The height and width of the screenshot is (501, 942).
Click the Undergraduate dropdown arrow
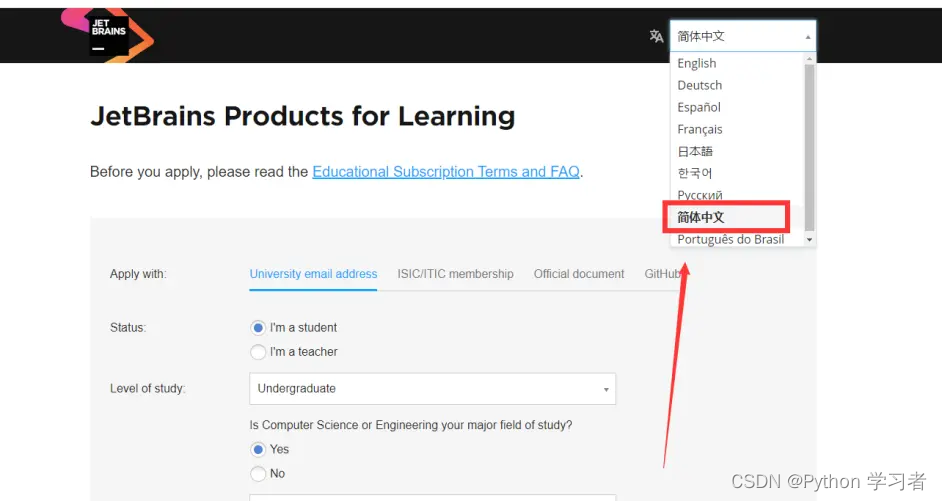606,389
